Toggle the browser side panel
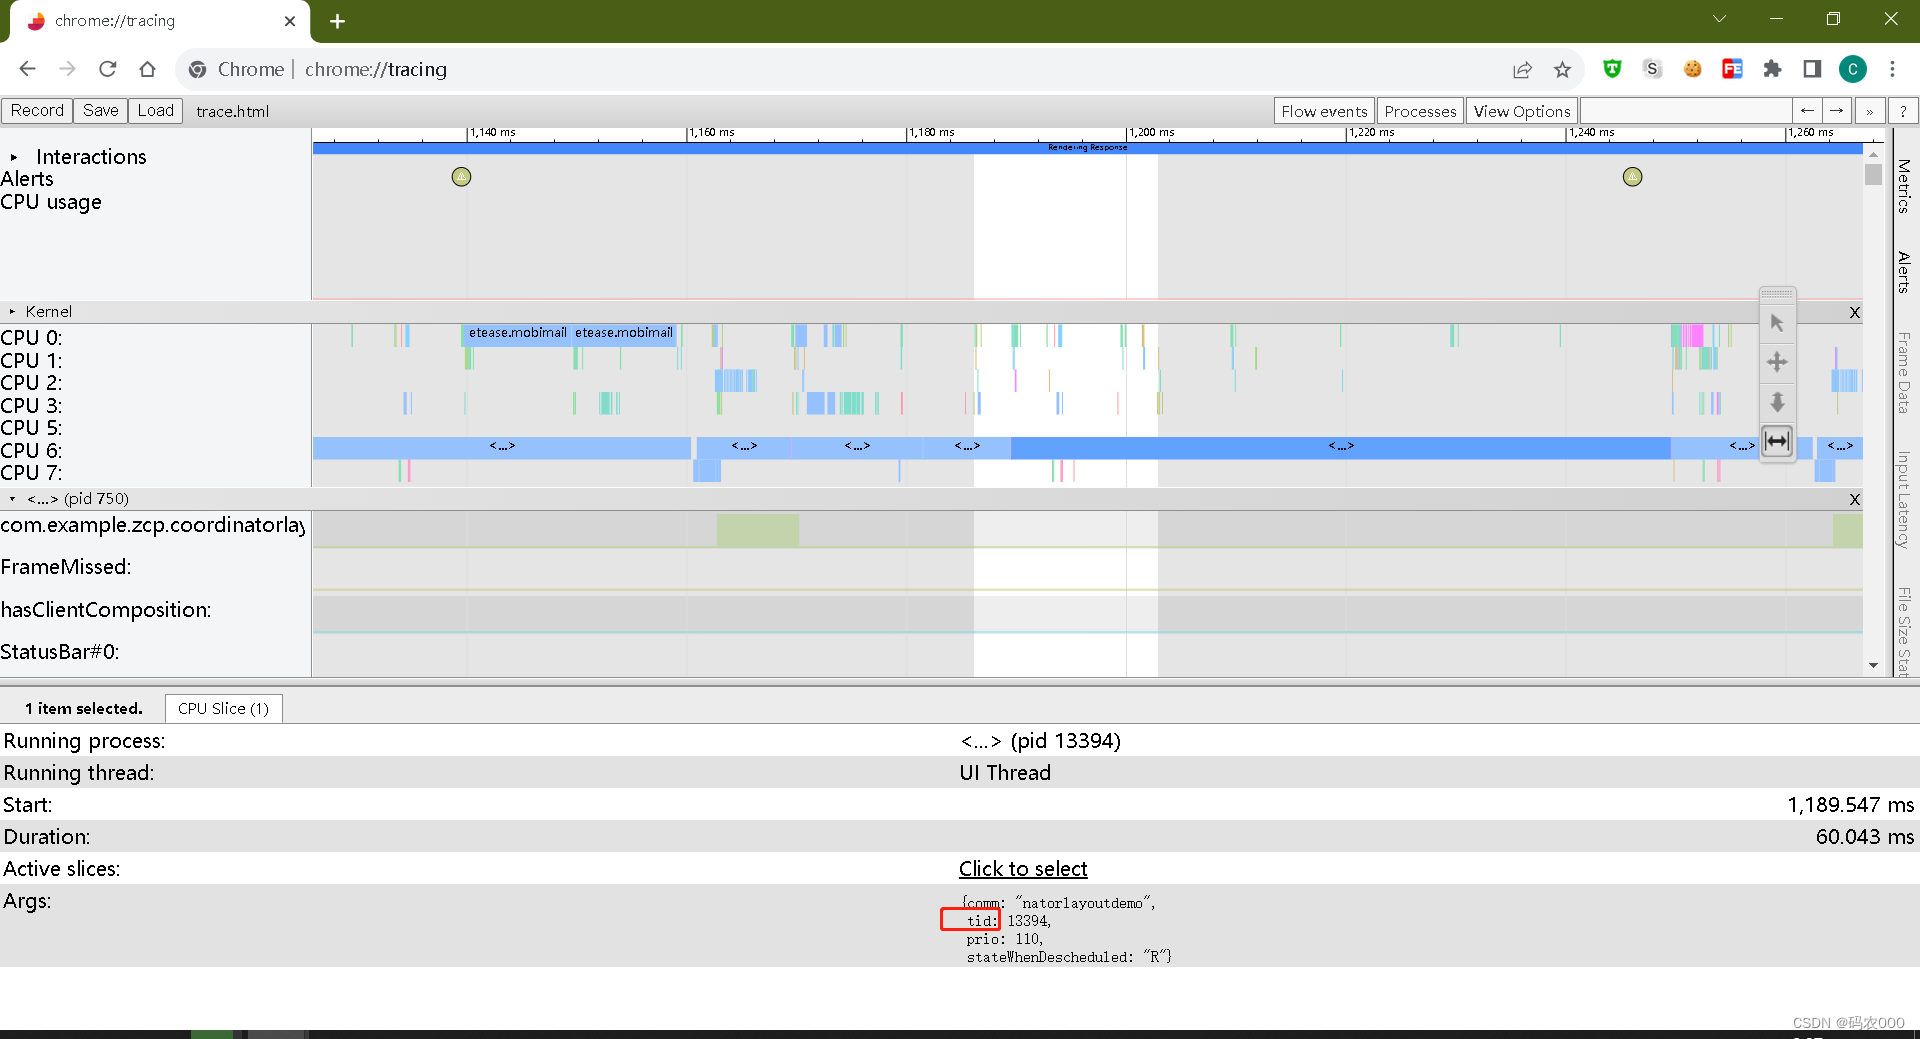The image size is (1920, 1039). pos(1812,69)
